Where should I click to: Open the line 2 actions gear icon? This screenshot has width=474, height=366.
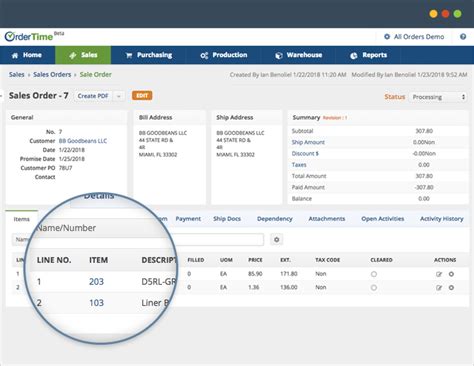[451, 287]
